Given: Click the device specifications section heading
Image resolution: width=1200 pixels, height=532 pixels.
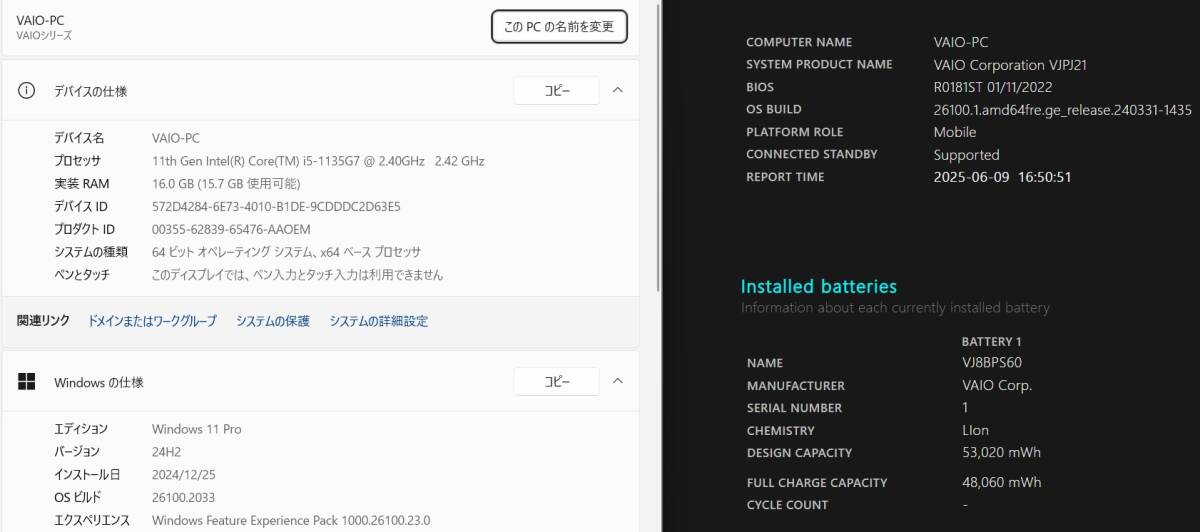Looking at the screenshot, I should (x=90, y=91).
